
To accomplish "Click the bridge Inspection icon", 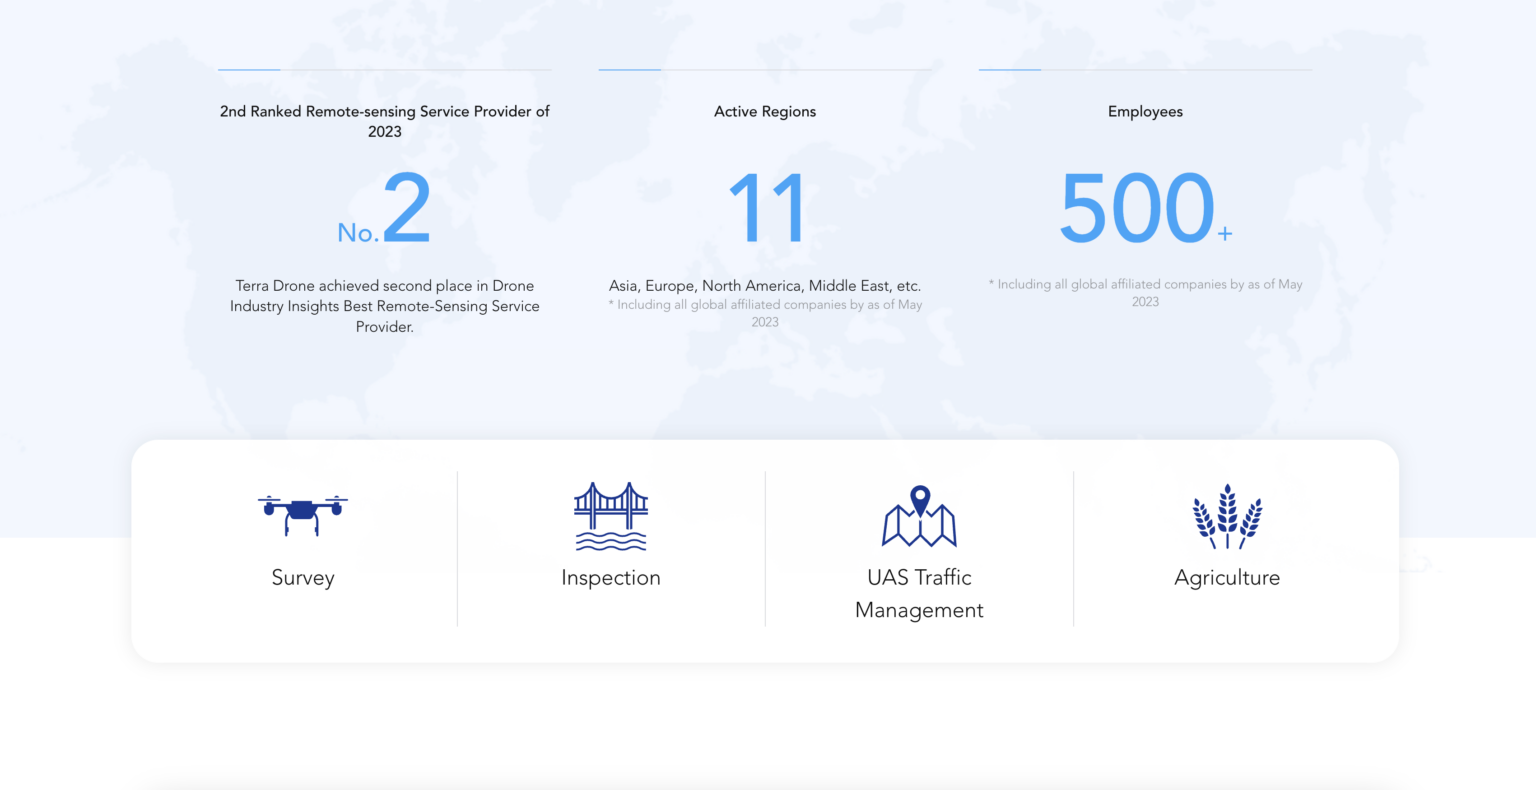I will [x=611, y=515].
